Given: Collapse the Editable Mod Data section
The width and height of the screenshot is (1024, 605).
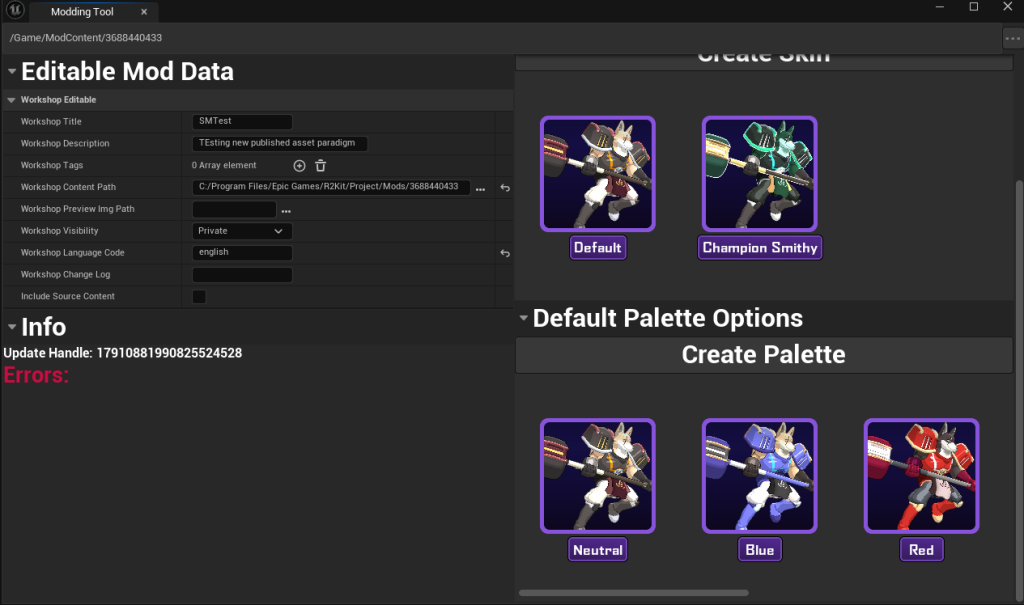Looking at the screenshot, I should point(12,71).
